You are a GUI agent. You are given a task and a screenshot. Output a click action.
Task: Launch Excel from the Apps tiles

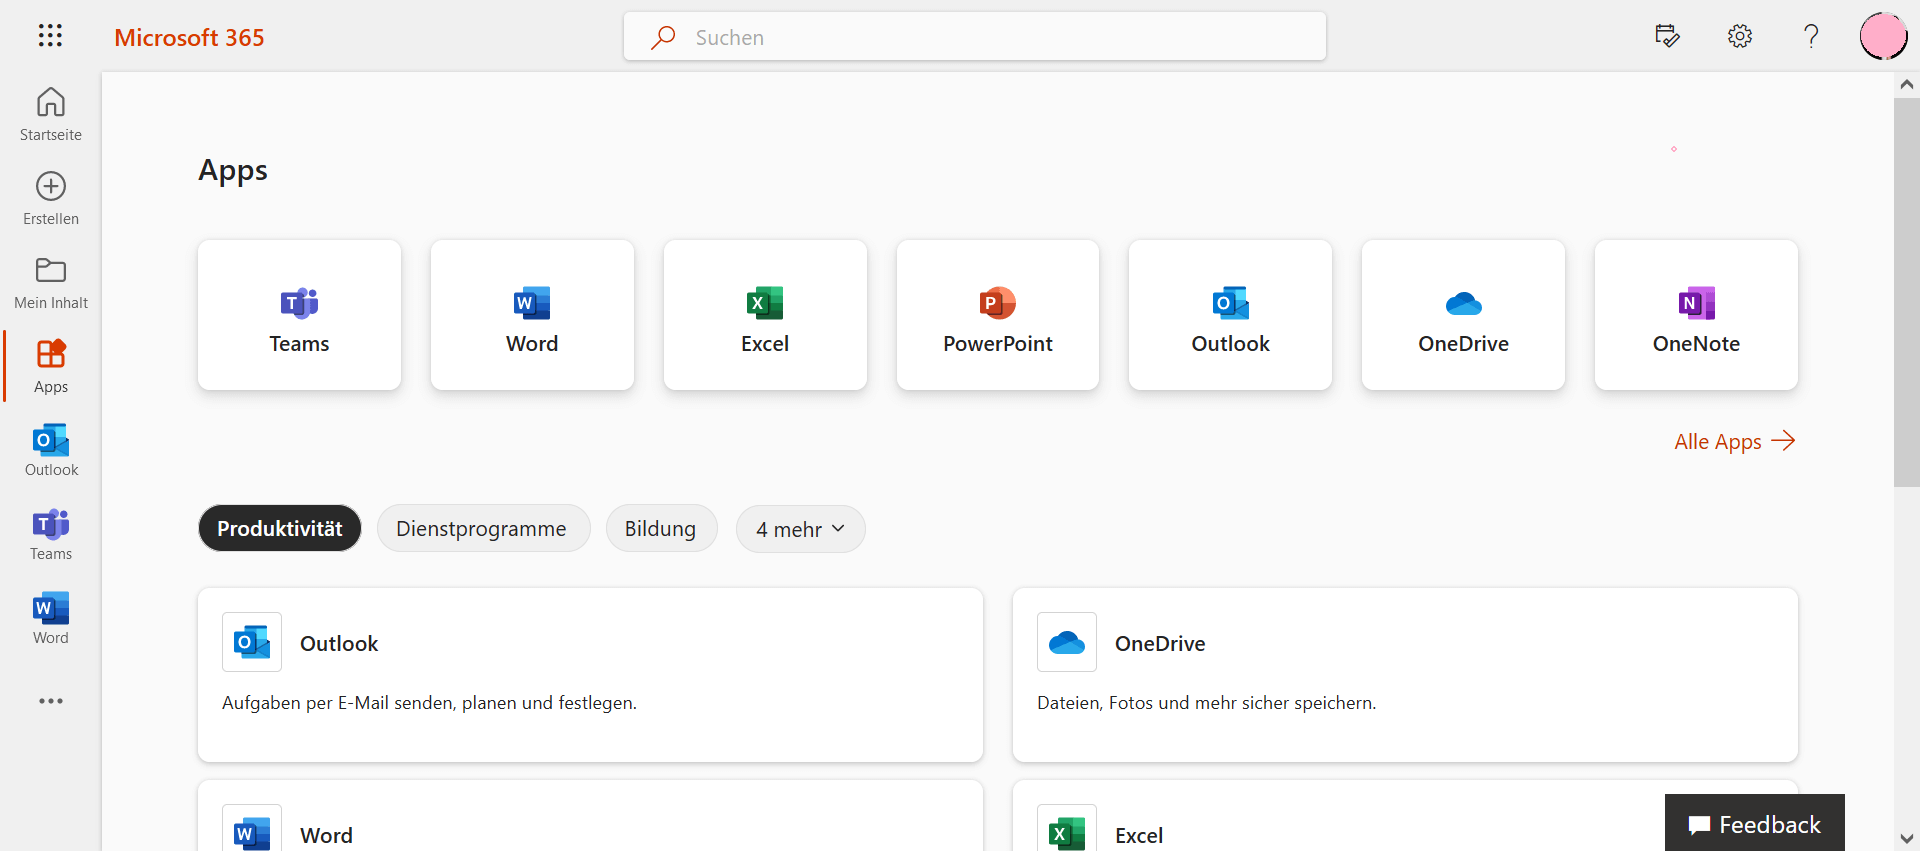pos(765,315)
